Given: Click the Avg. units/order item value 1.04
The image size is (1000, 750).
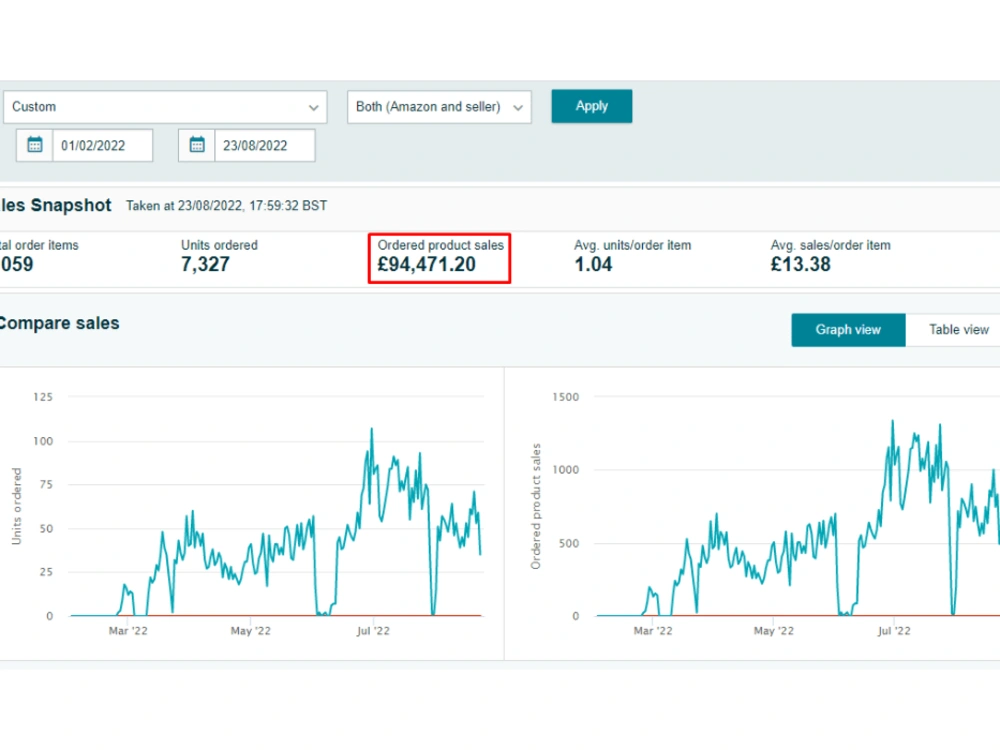Looking at the screenshot, I should point(593,265).
